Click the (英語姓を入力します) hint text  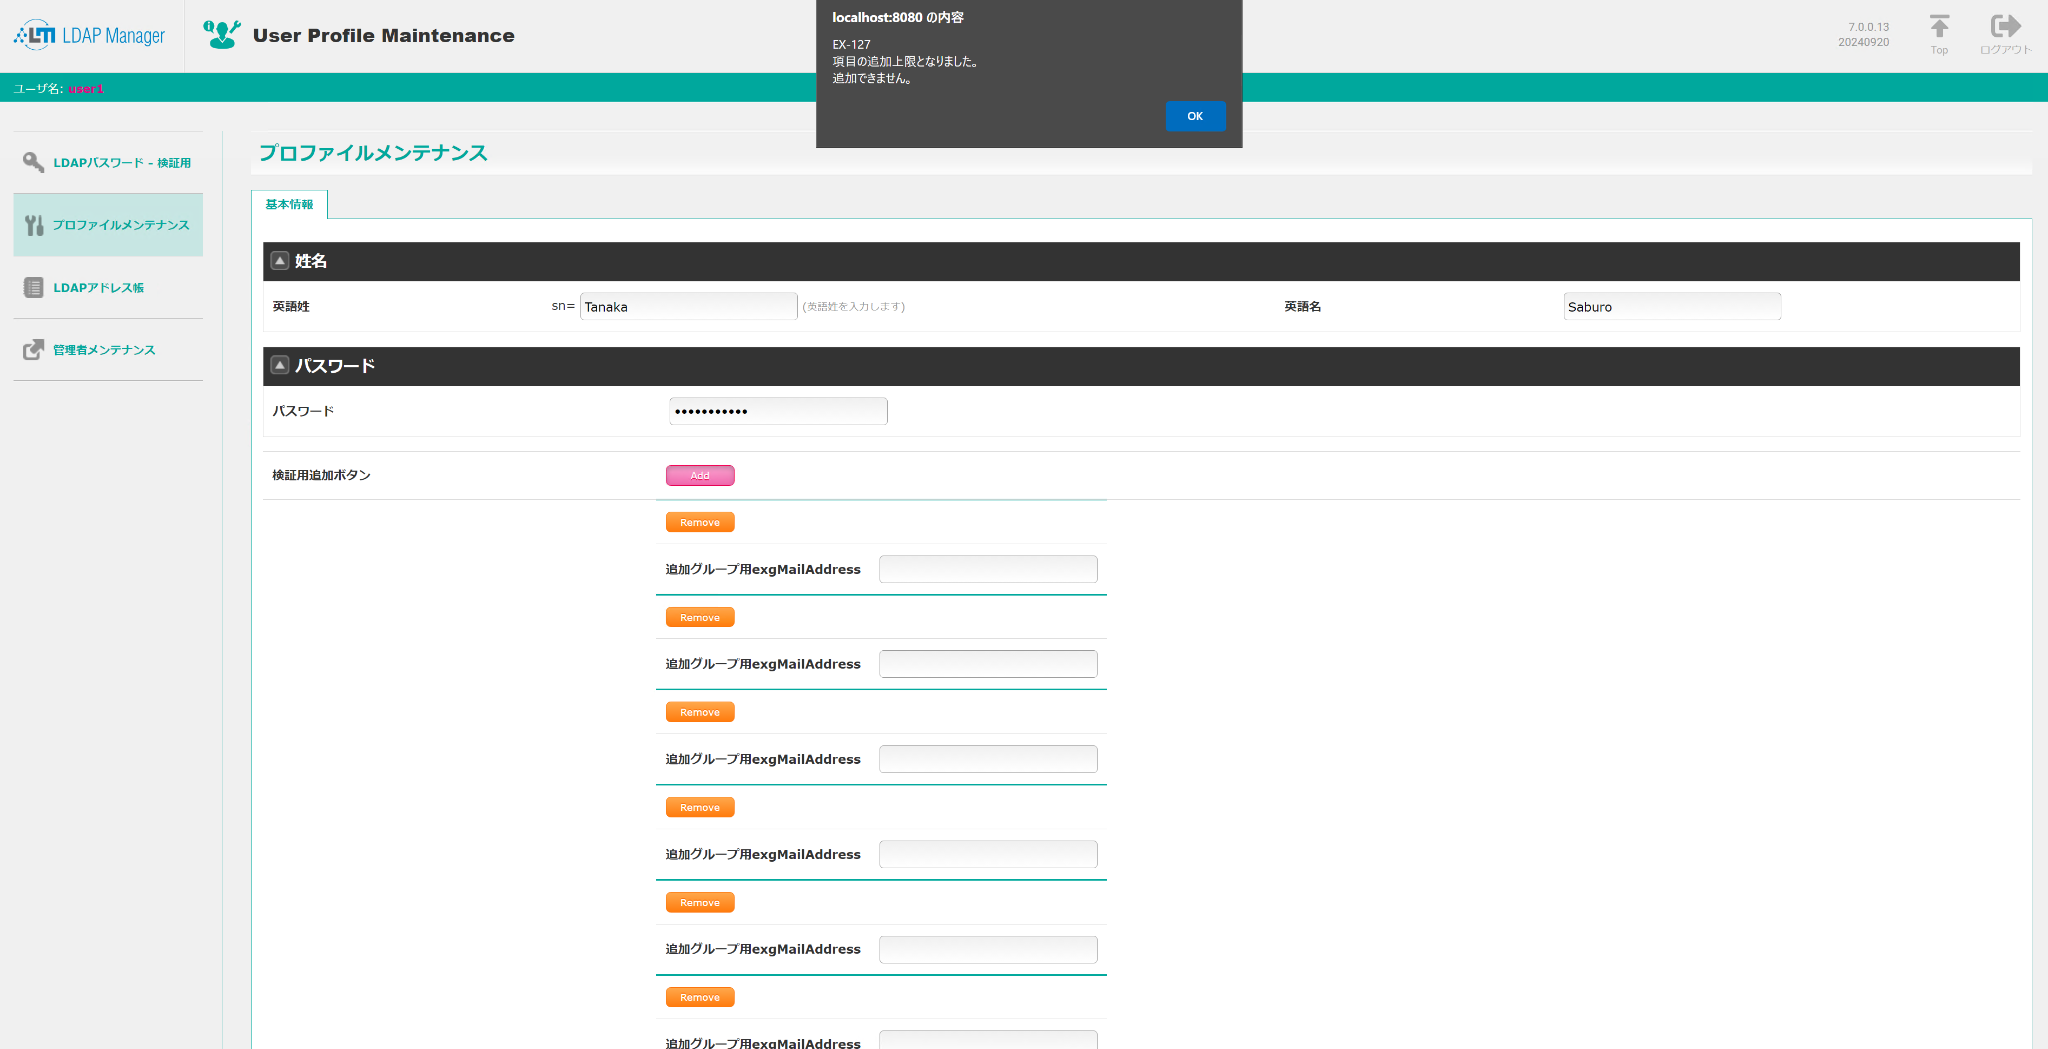853,306
